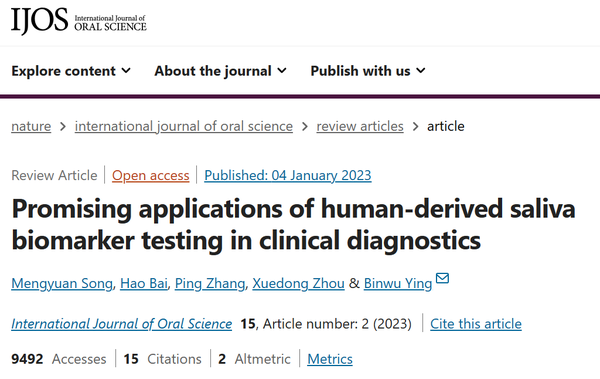Open the About the journal dropdown

[x=221, y=71]
